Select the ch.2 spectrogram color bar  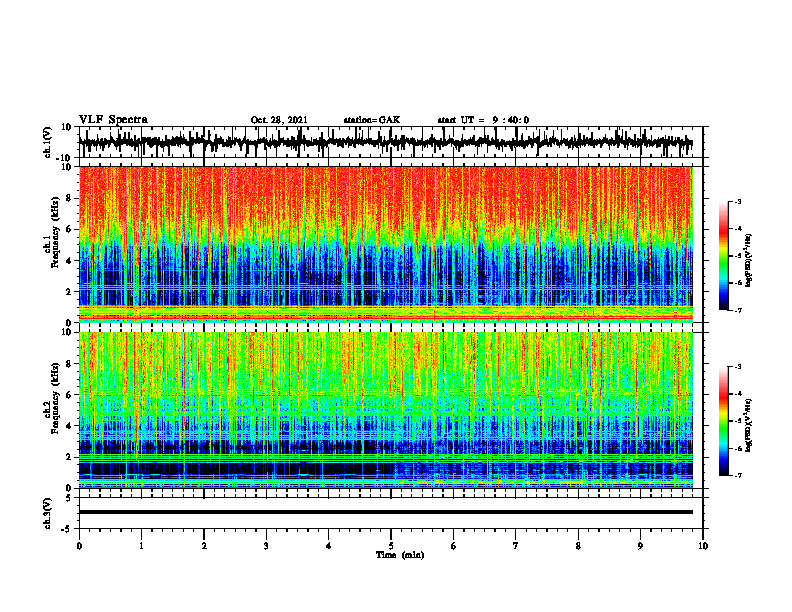(724, 421)
